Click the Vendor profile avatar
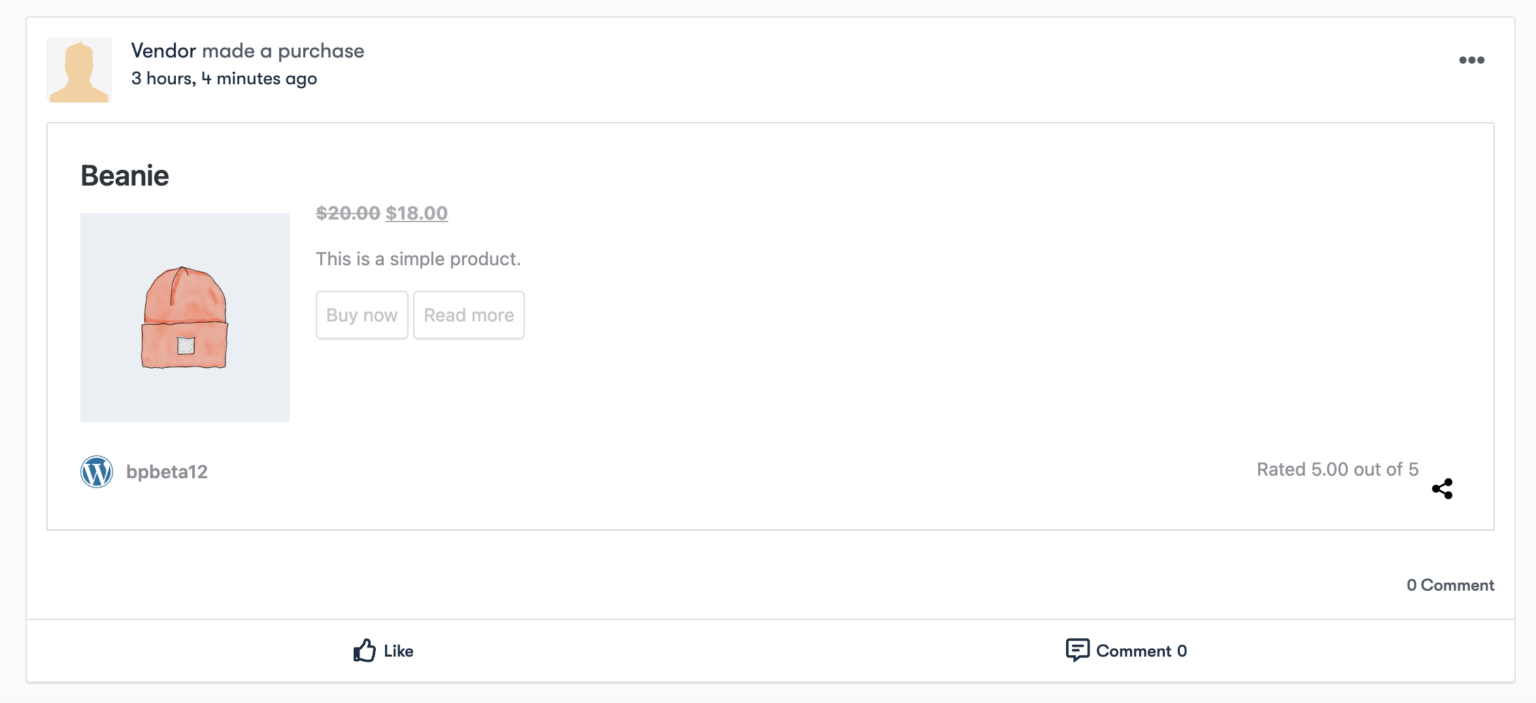 [79, 70]
